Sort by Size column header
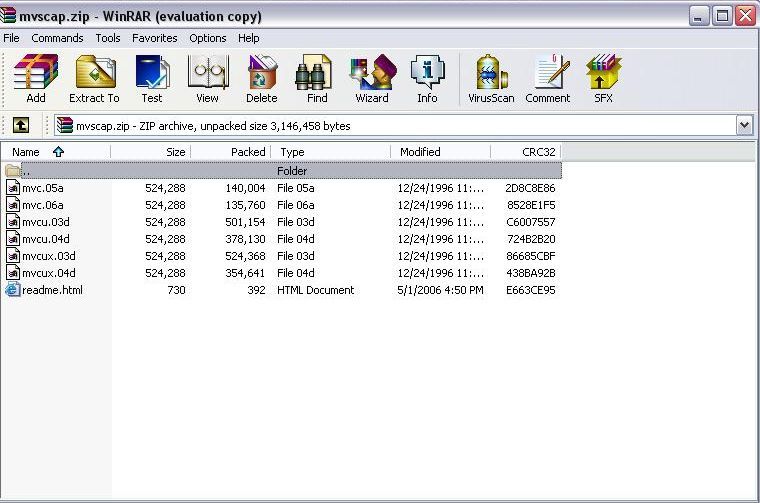 (151, 152)
